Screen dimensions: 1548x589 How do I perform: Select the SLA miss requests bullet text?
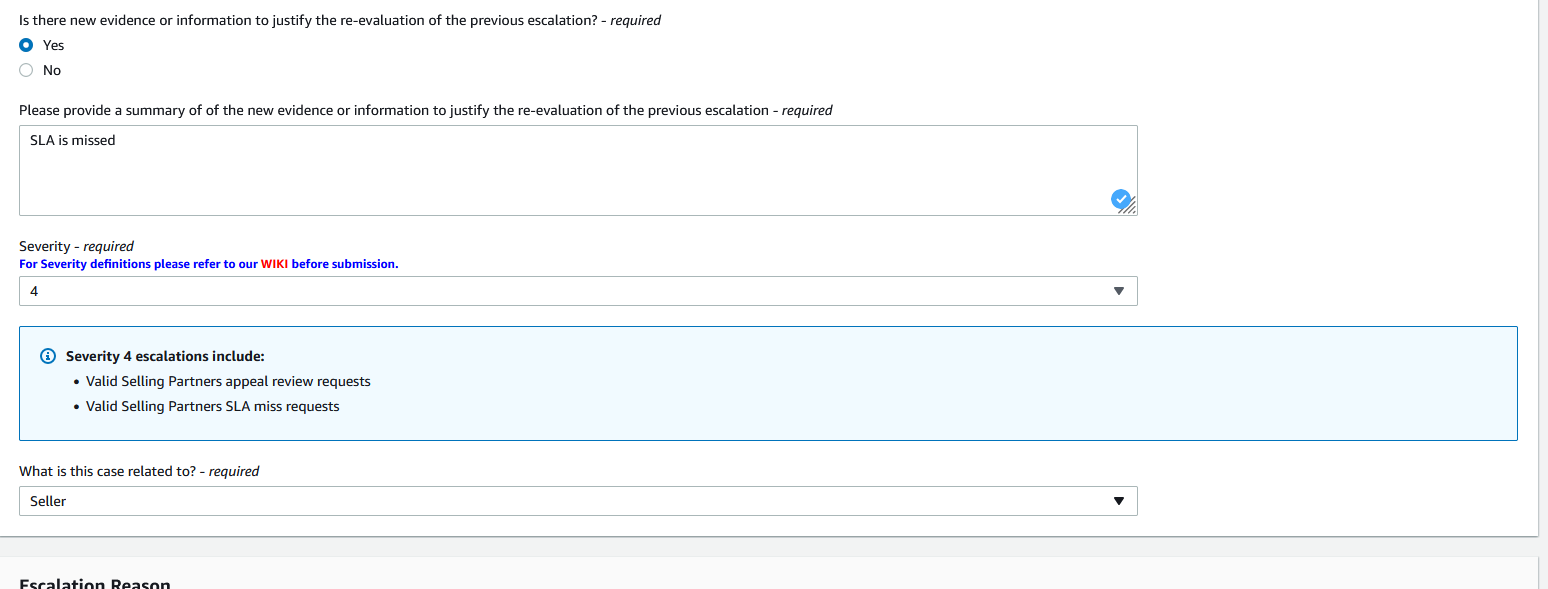(x=213, y=406)
